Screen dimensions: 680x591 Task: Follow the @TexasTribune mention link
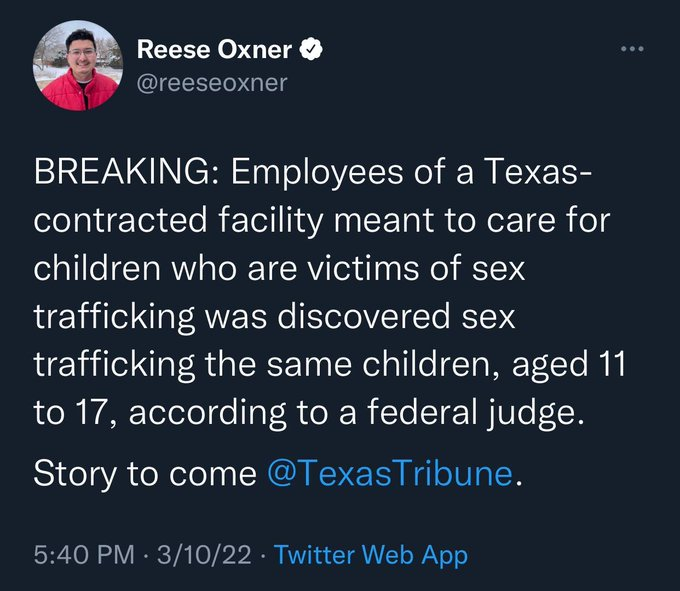pos(390,474)
